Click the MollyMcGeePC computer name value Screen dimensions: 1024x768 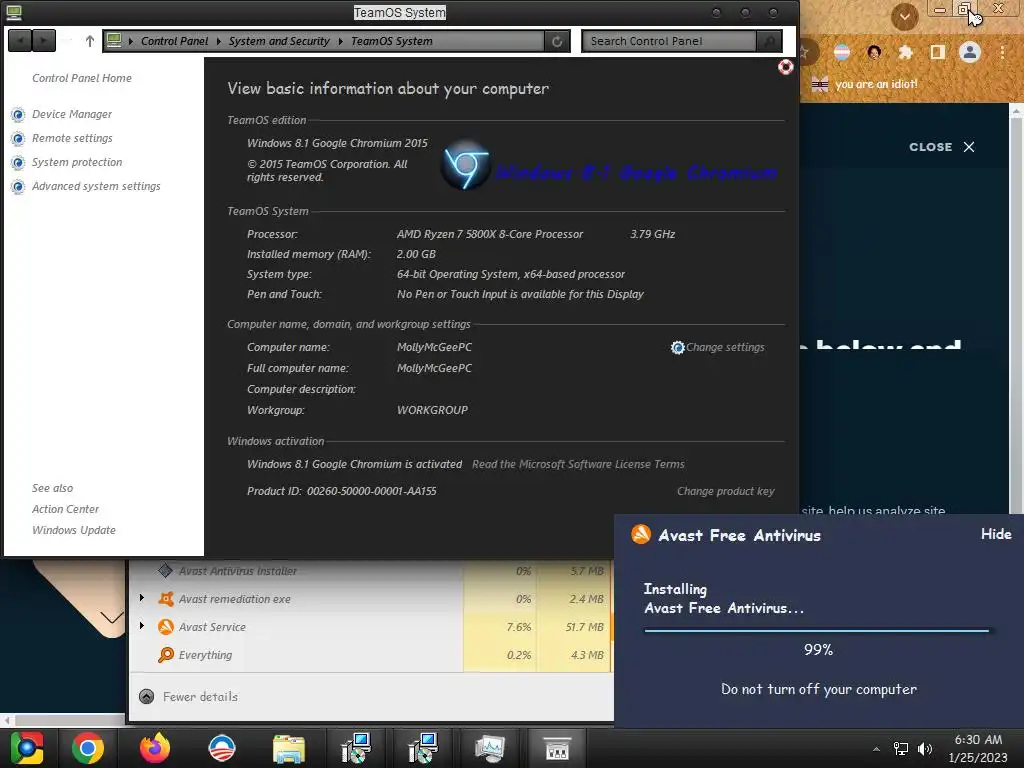[x=434, y=347]
